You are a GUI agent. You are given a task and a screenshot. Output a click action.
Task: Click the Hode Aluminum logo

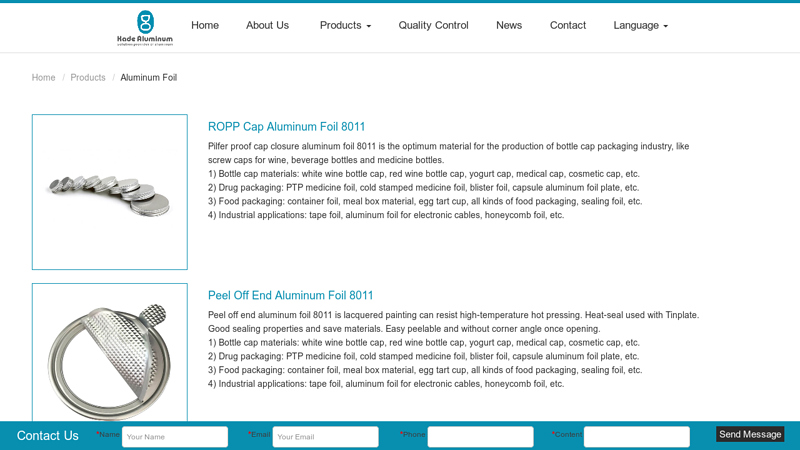(x=145, y=27)
